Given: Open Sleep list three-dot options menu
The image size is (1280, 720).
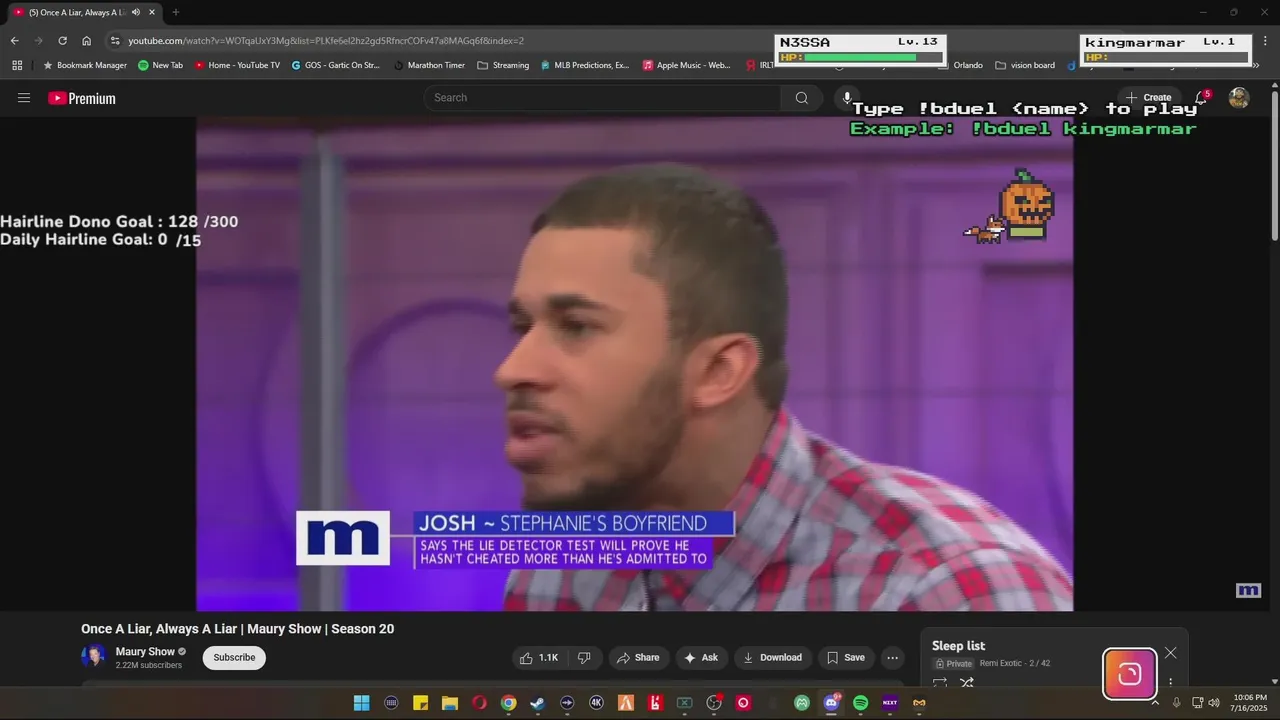Looking at the screenshot, I should click(x=1170, y=683).
